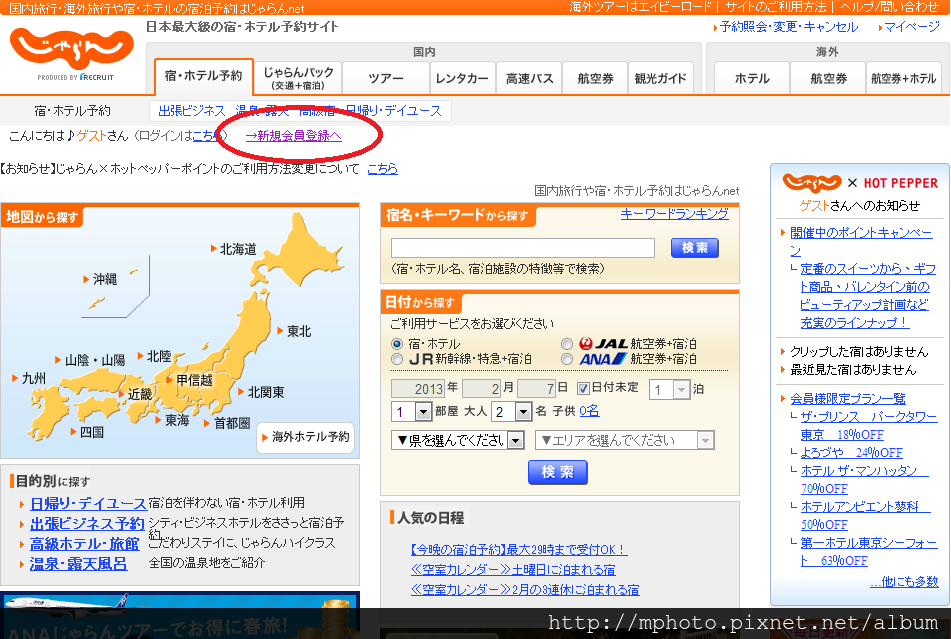Open the 部屋 room count dropdown

tap(411, 412)
